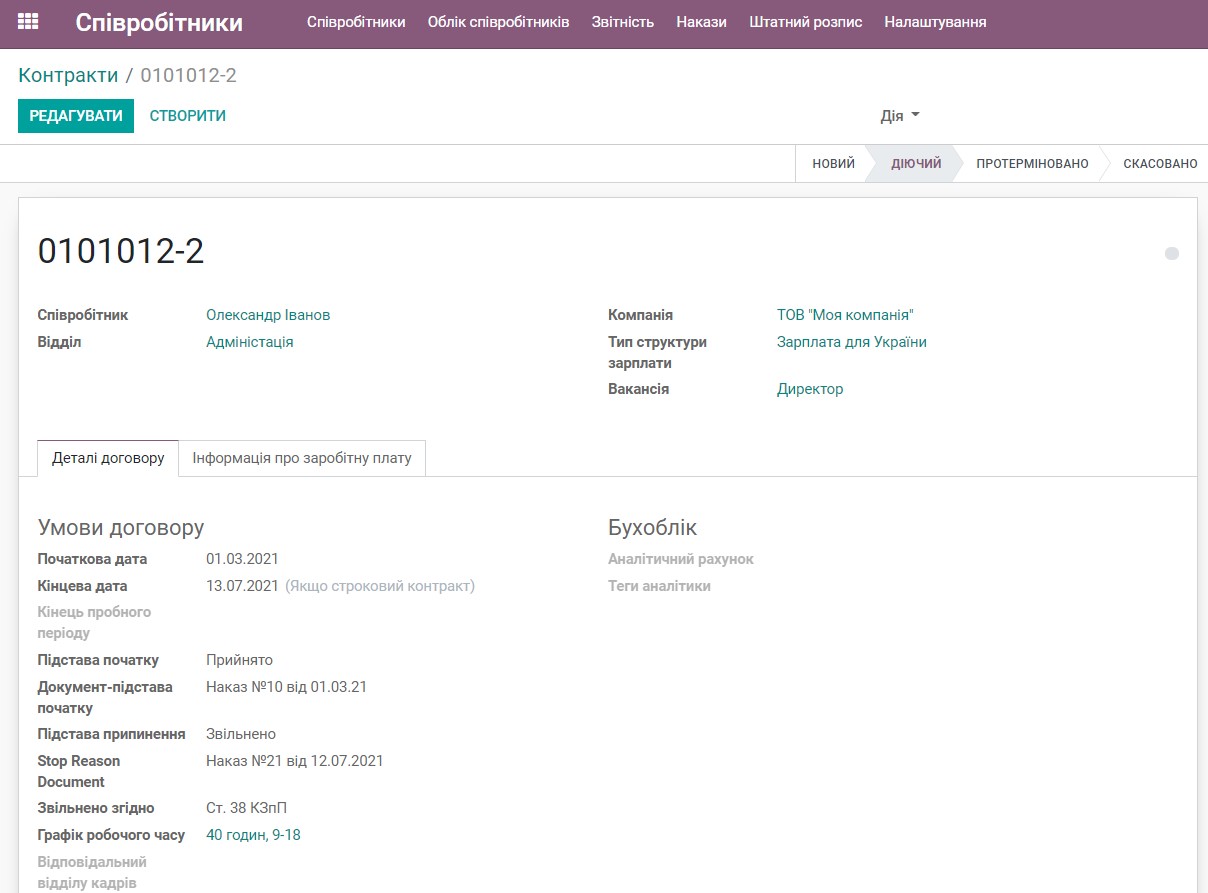Image resolution: width=1208 pixels, height=893 pixels.
Task: Open employee link Олександр Іванов
Action: 268,314
